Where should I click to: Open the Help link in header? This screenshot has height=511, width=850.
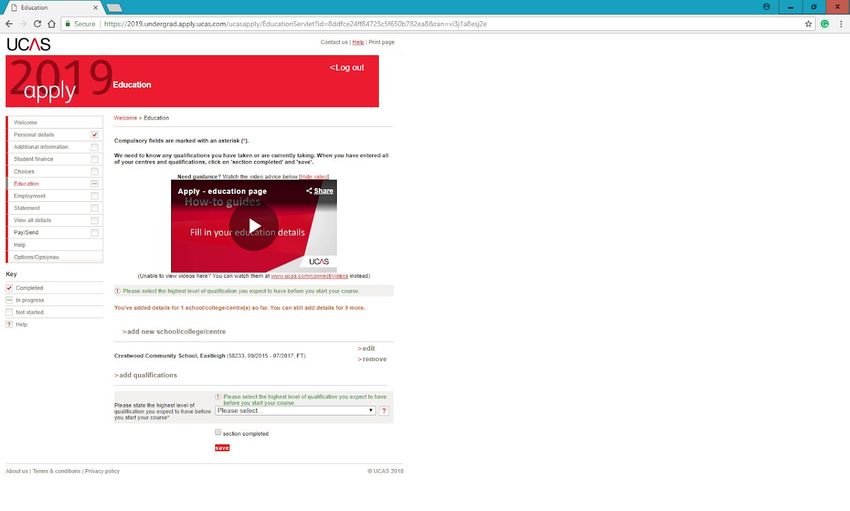358,42
